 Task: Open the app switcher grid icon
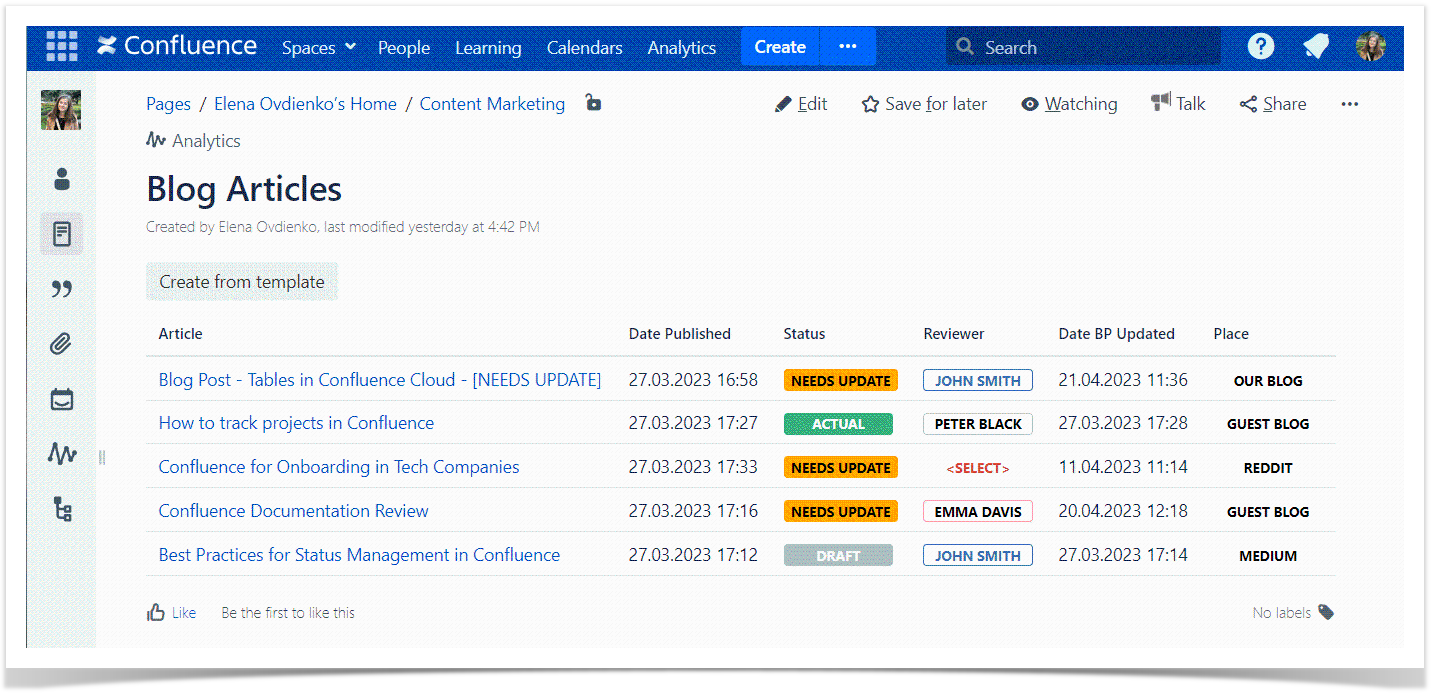(62, 47)
